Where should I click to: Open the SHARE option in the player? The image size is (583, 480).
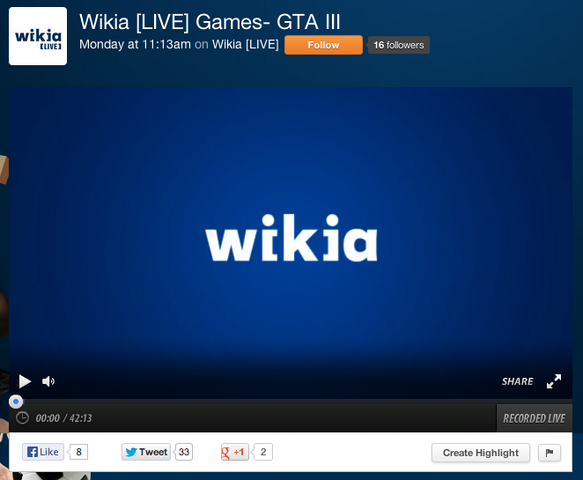pos(517,381)
